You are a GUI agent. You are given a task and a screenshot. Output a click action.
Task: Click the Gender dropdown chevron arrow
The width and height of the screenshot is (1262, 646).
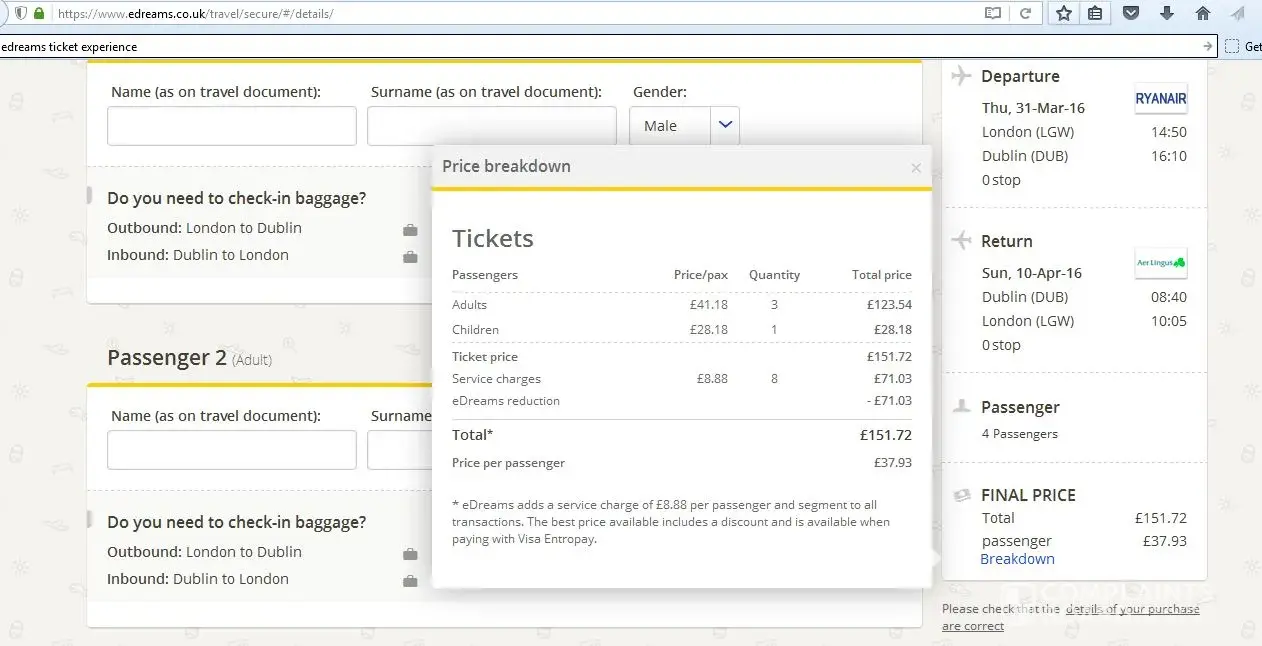725,125
